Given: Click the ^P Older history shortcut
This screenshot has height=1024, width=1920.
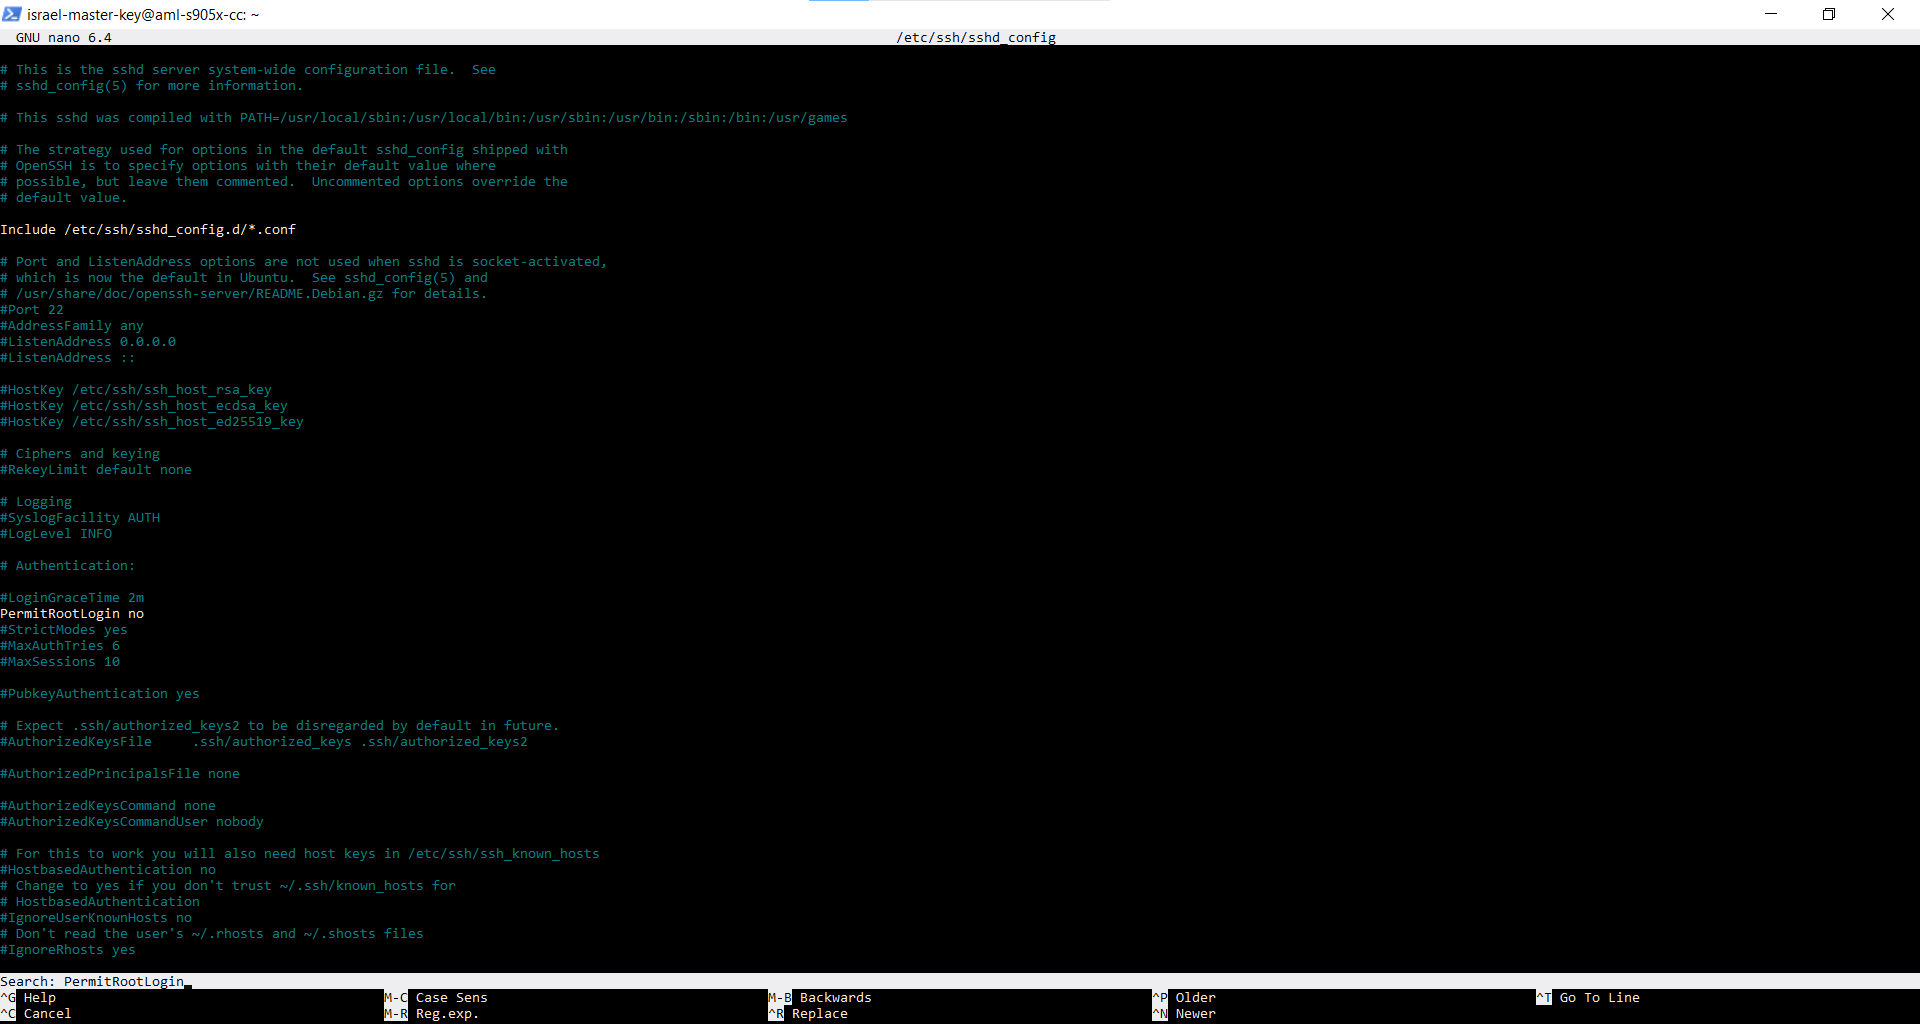Looking at the screenshot, I should coord(1184,997).
